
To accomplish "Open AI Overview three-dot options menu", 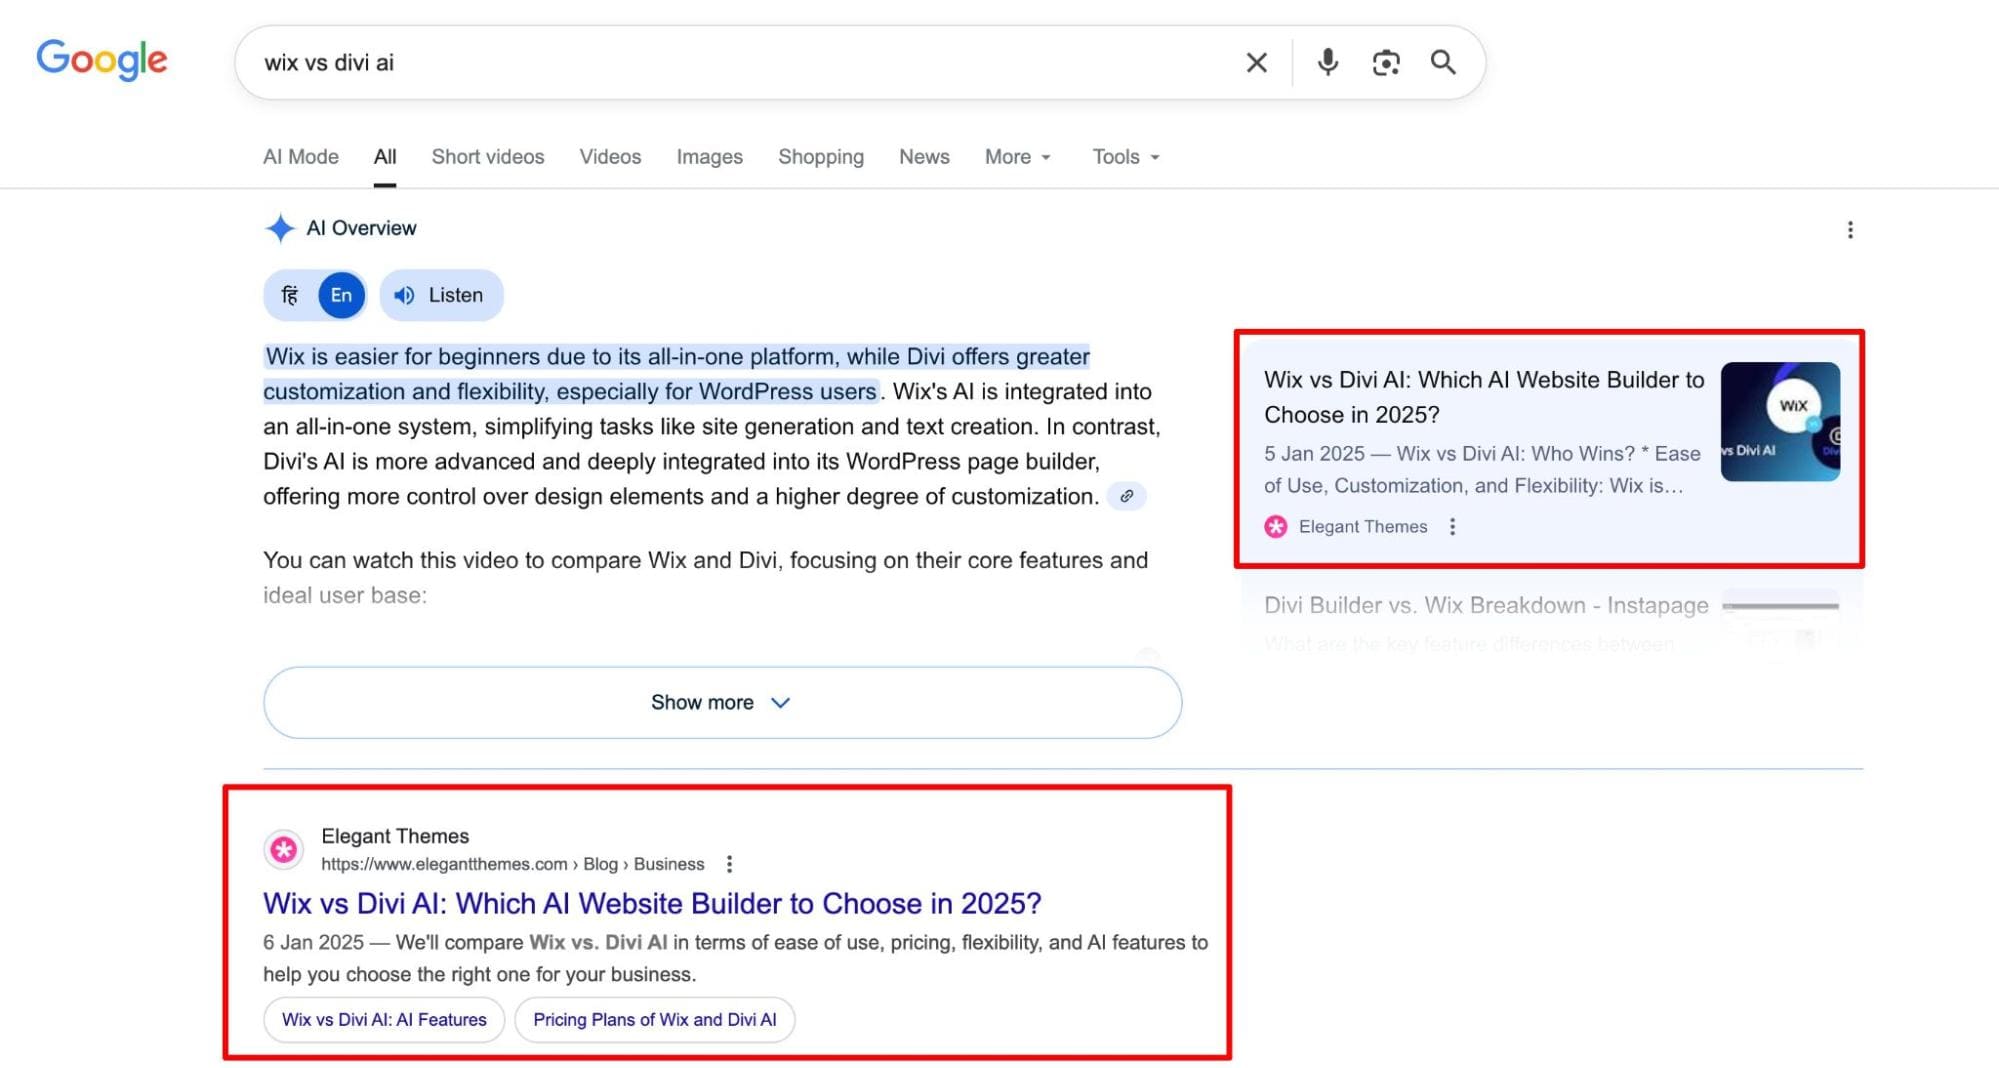I will [1850, 230].
